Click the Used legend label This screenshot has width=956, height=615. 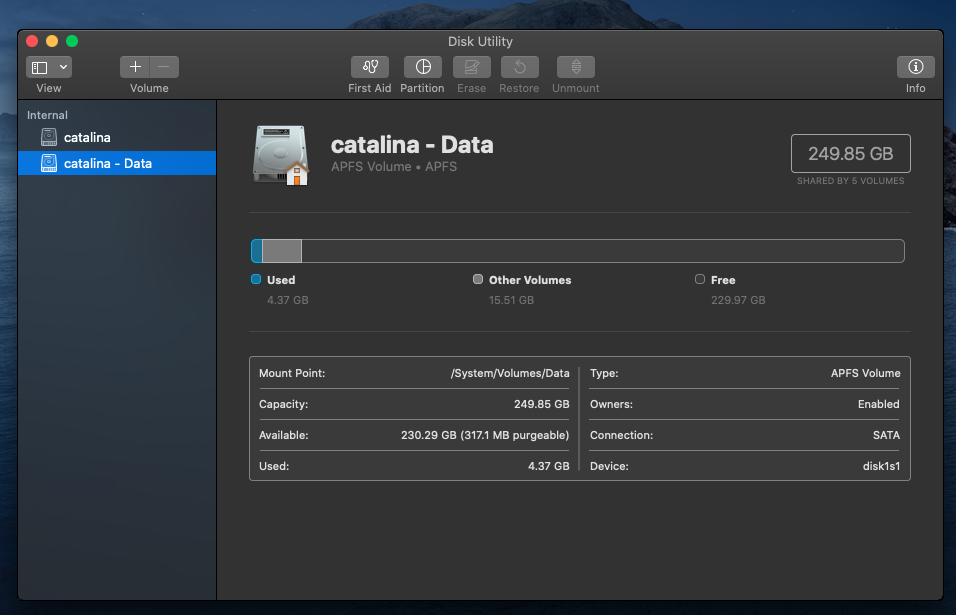(x=281, y=280)
